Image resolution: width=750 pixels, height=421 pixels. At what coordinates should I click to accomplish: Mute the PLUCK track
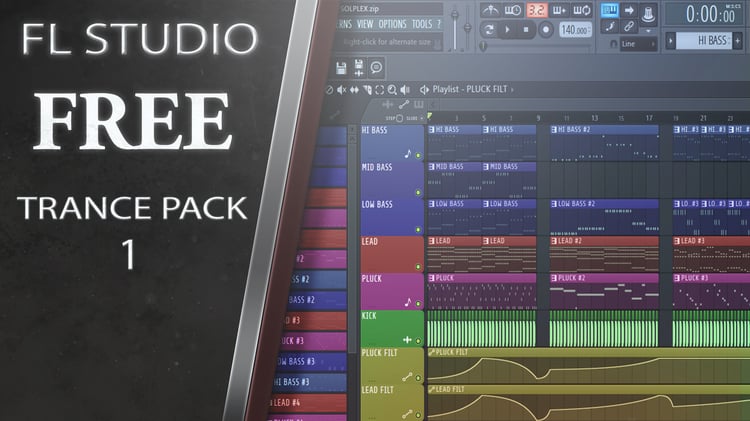418,303
